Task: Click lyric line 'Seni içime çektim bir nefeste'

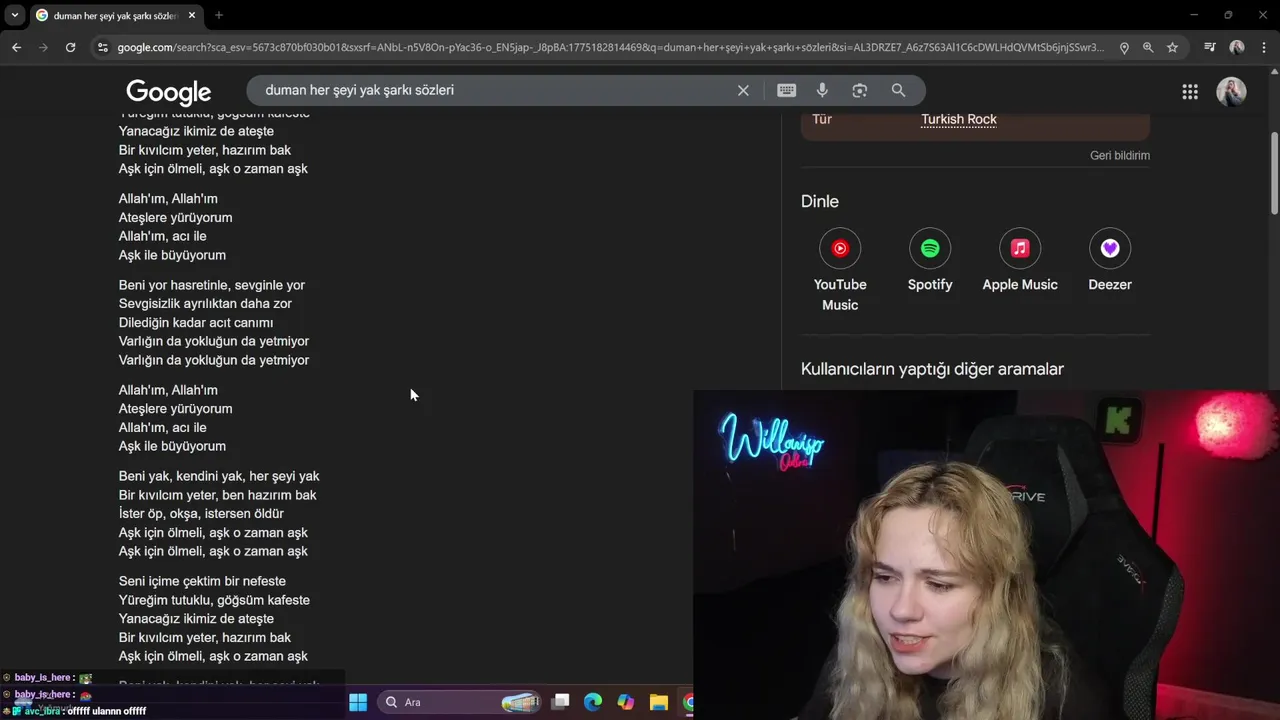Action: pyautogui.click(x=202, y=581)
